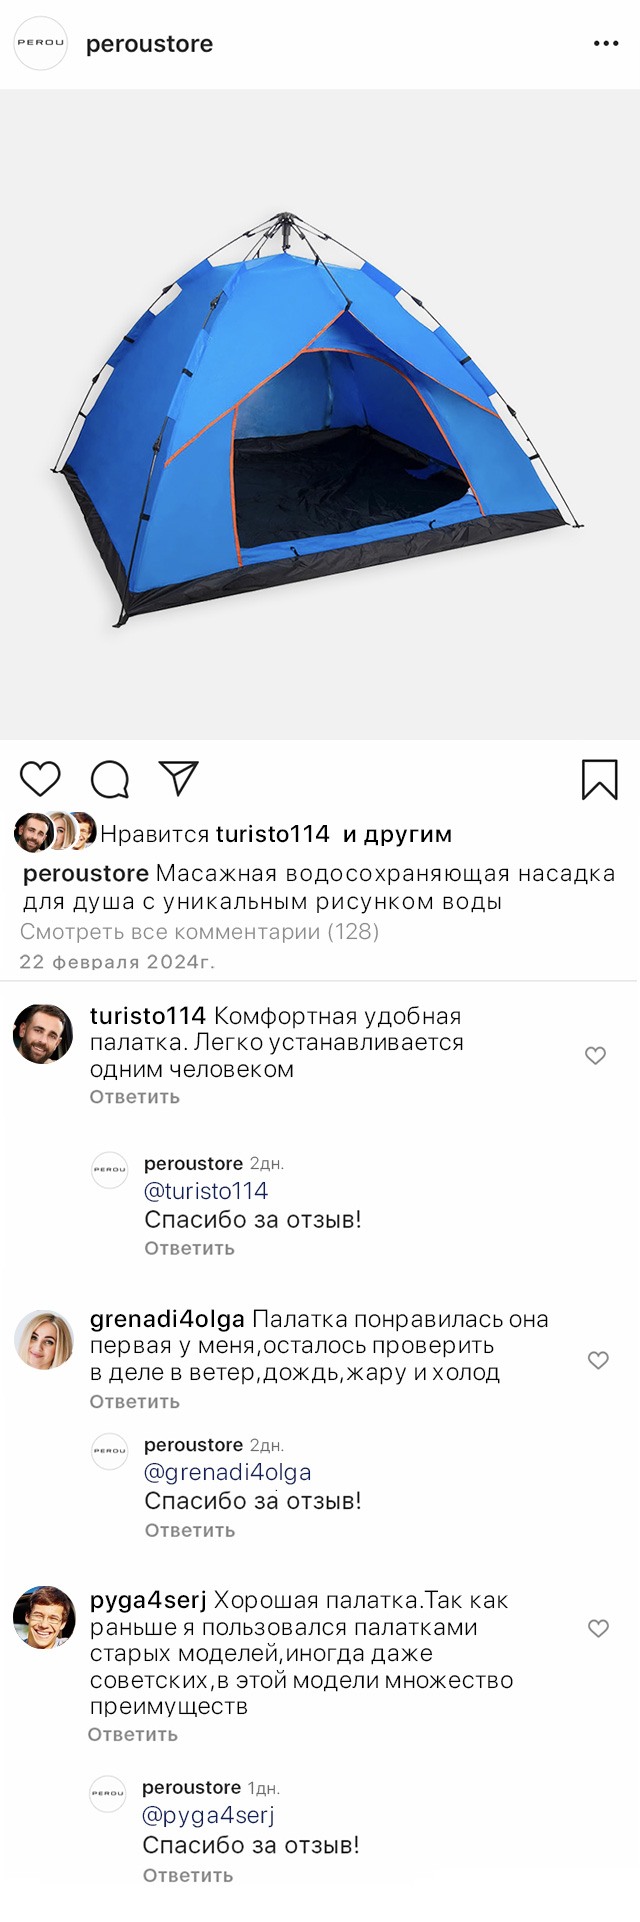Open the three-dot post options menu
The height and width of the screenshot is (1922, 640).
(606, 44)
